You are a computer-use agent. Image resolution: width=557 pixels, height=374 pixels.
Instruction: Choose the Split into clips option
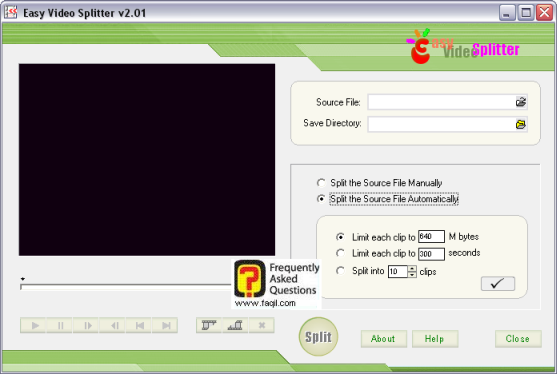[x=340, y=271]
